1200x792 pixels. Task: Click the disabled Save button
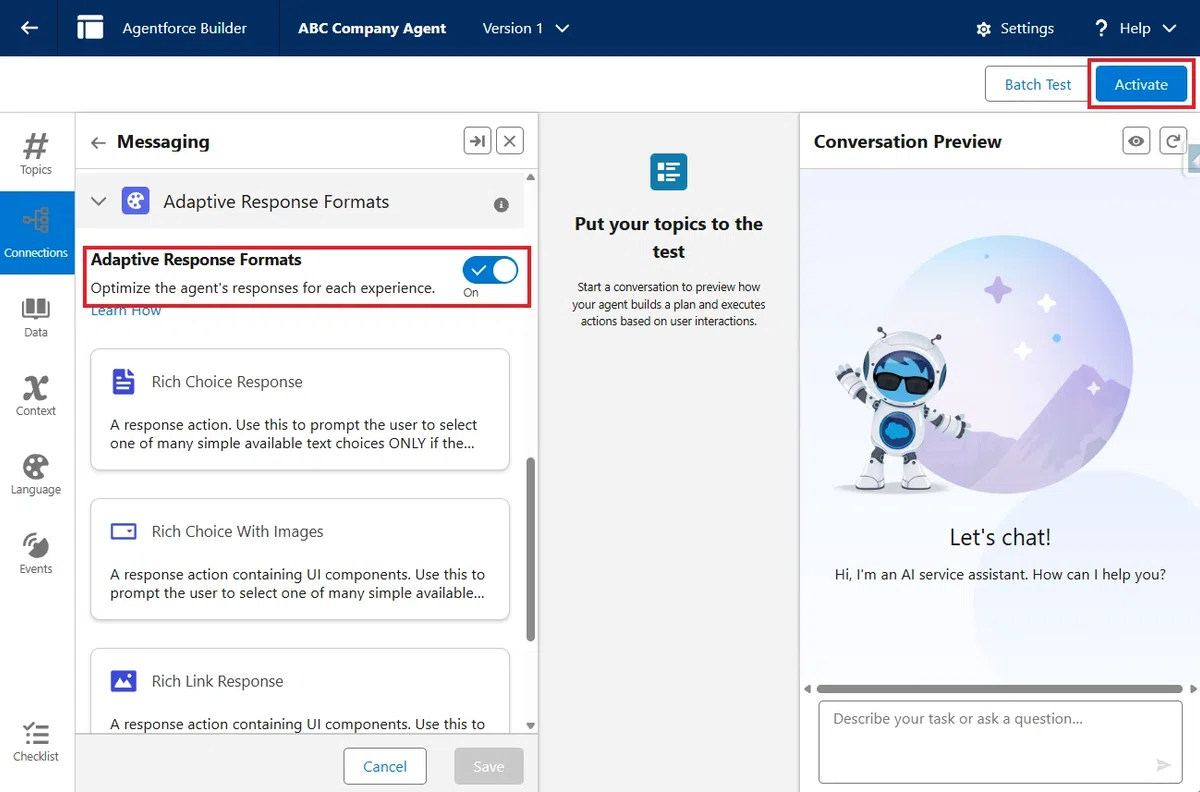coord(488,766)
